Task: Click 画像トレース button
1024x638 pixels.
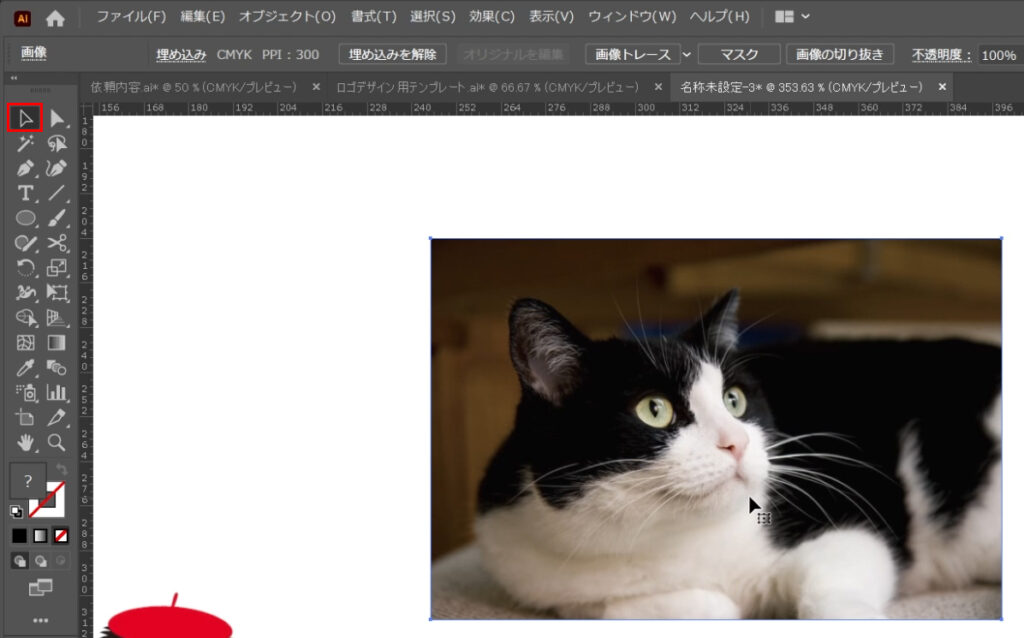Action: pos(633,55)
